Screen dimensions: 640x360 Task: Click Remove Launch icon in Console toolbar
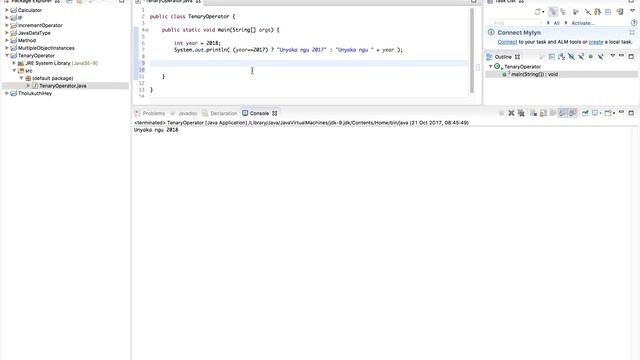[511, 113]
